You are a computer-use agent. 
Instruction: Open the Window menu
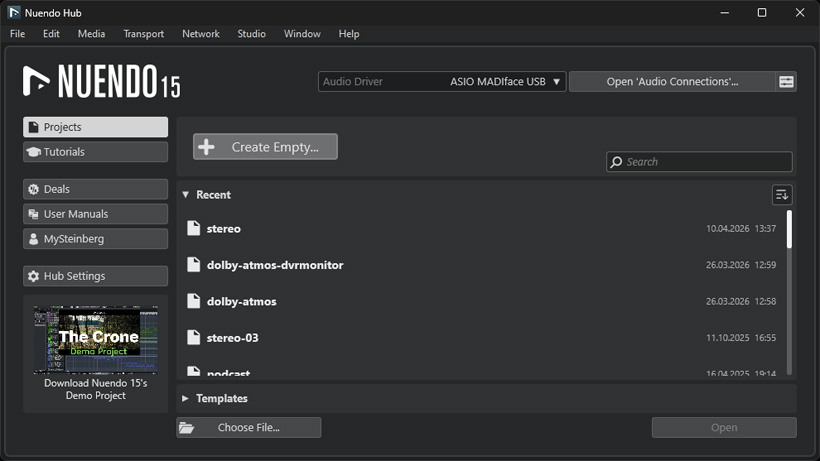click(x=302, y=34)
